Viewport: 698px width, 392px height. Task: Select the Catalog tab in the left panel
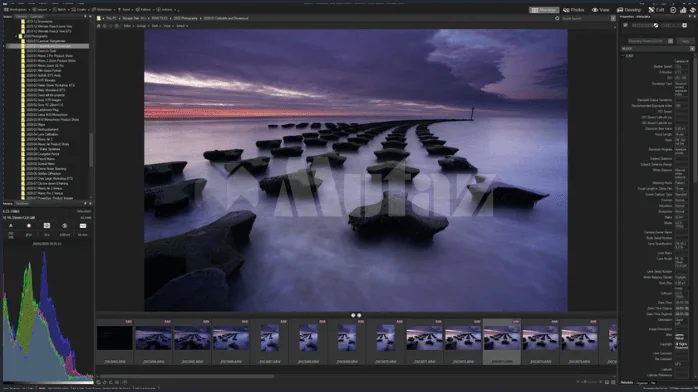coord(21,16)
